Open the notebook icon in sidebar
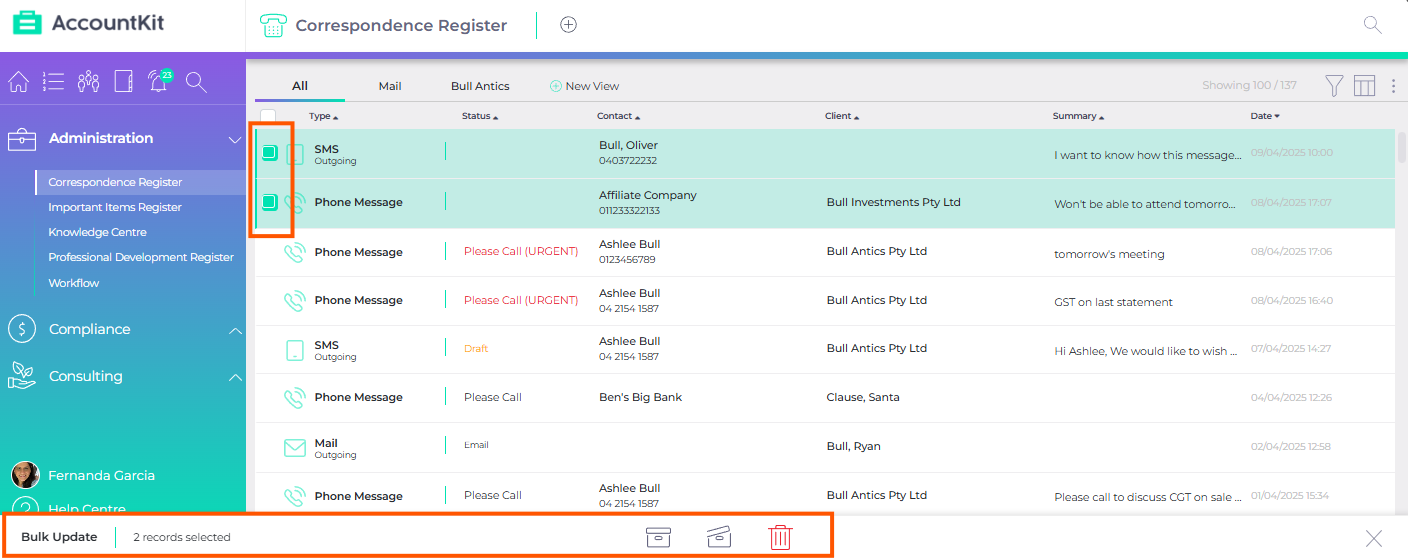1408x558 pixels. point(124,82)
